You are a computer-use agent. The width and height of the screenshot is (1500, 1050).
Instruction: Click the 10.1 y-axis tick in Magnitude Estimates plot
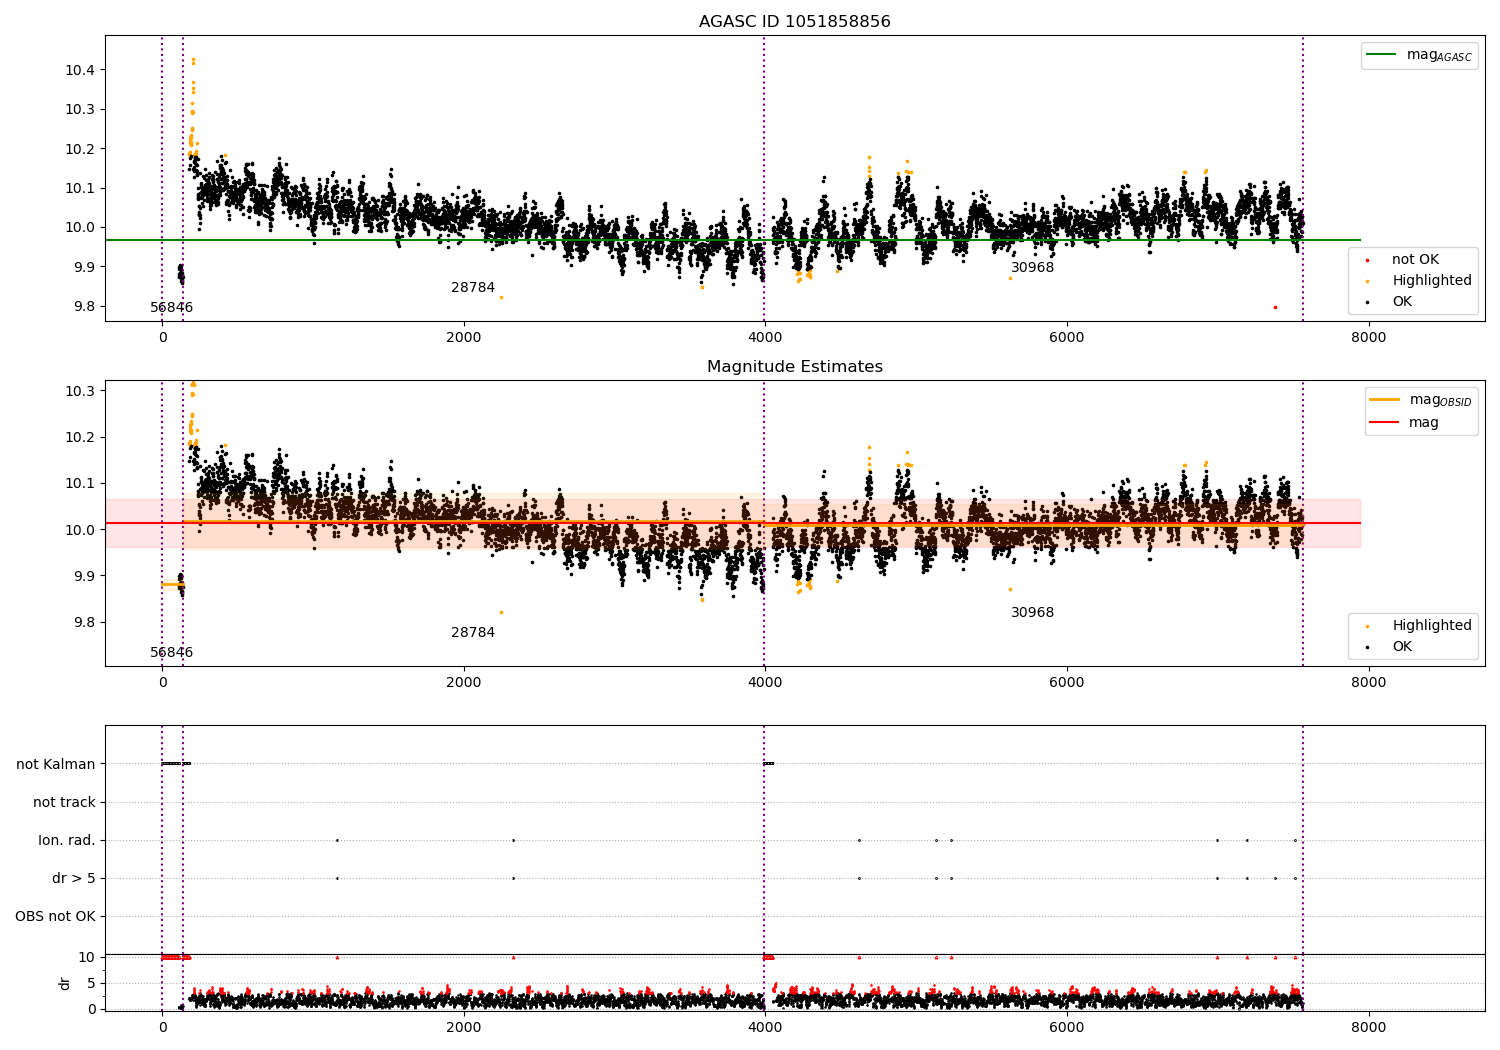coord(80,484)
